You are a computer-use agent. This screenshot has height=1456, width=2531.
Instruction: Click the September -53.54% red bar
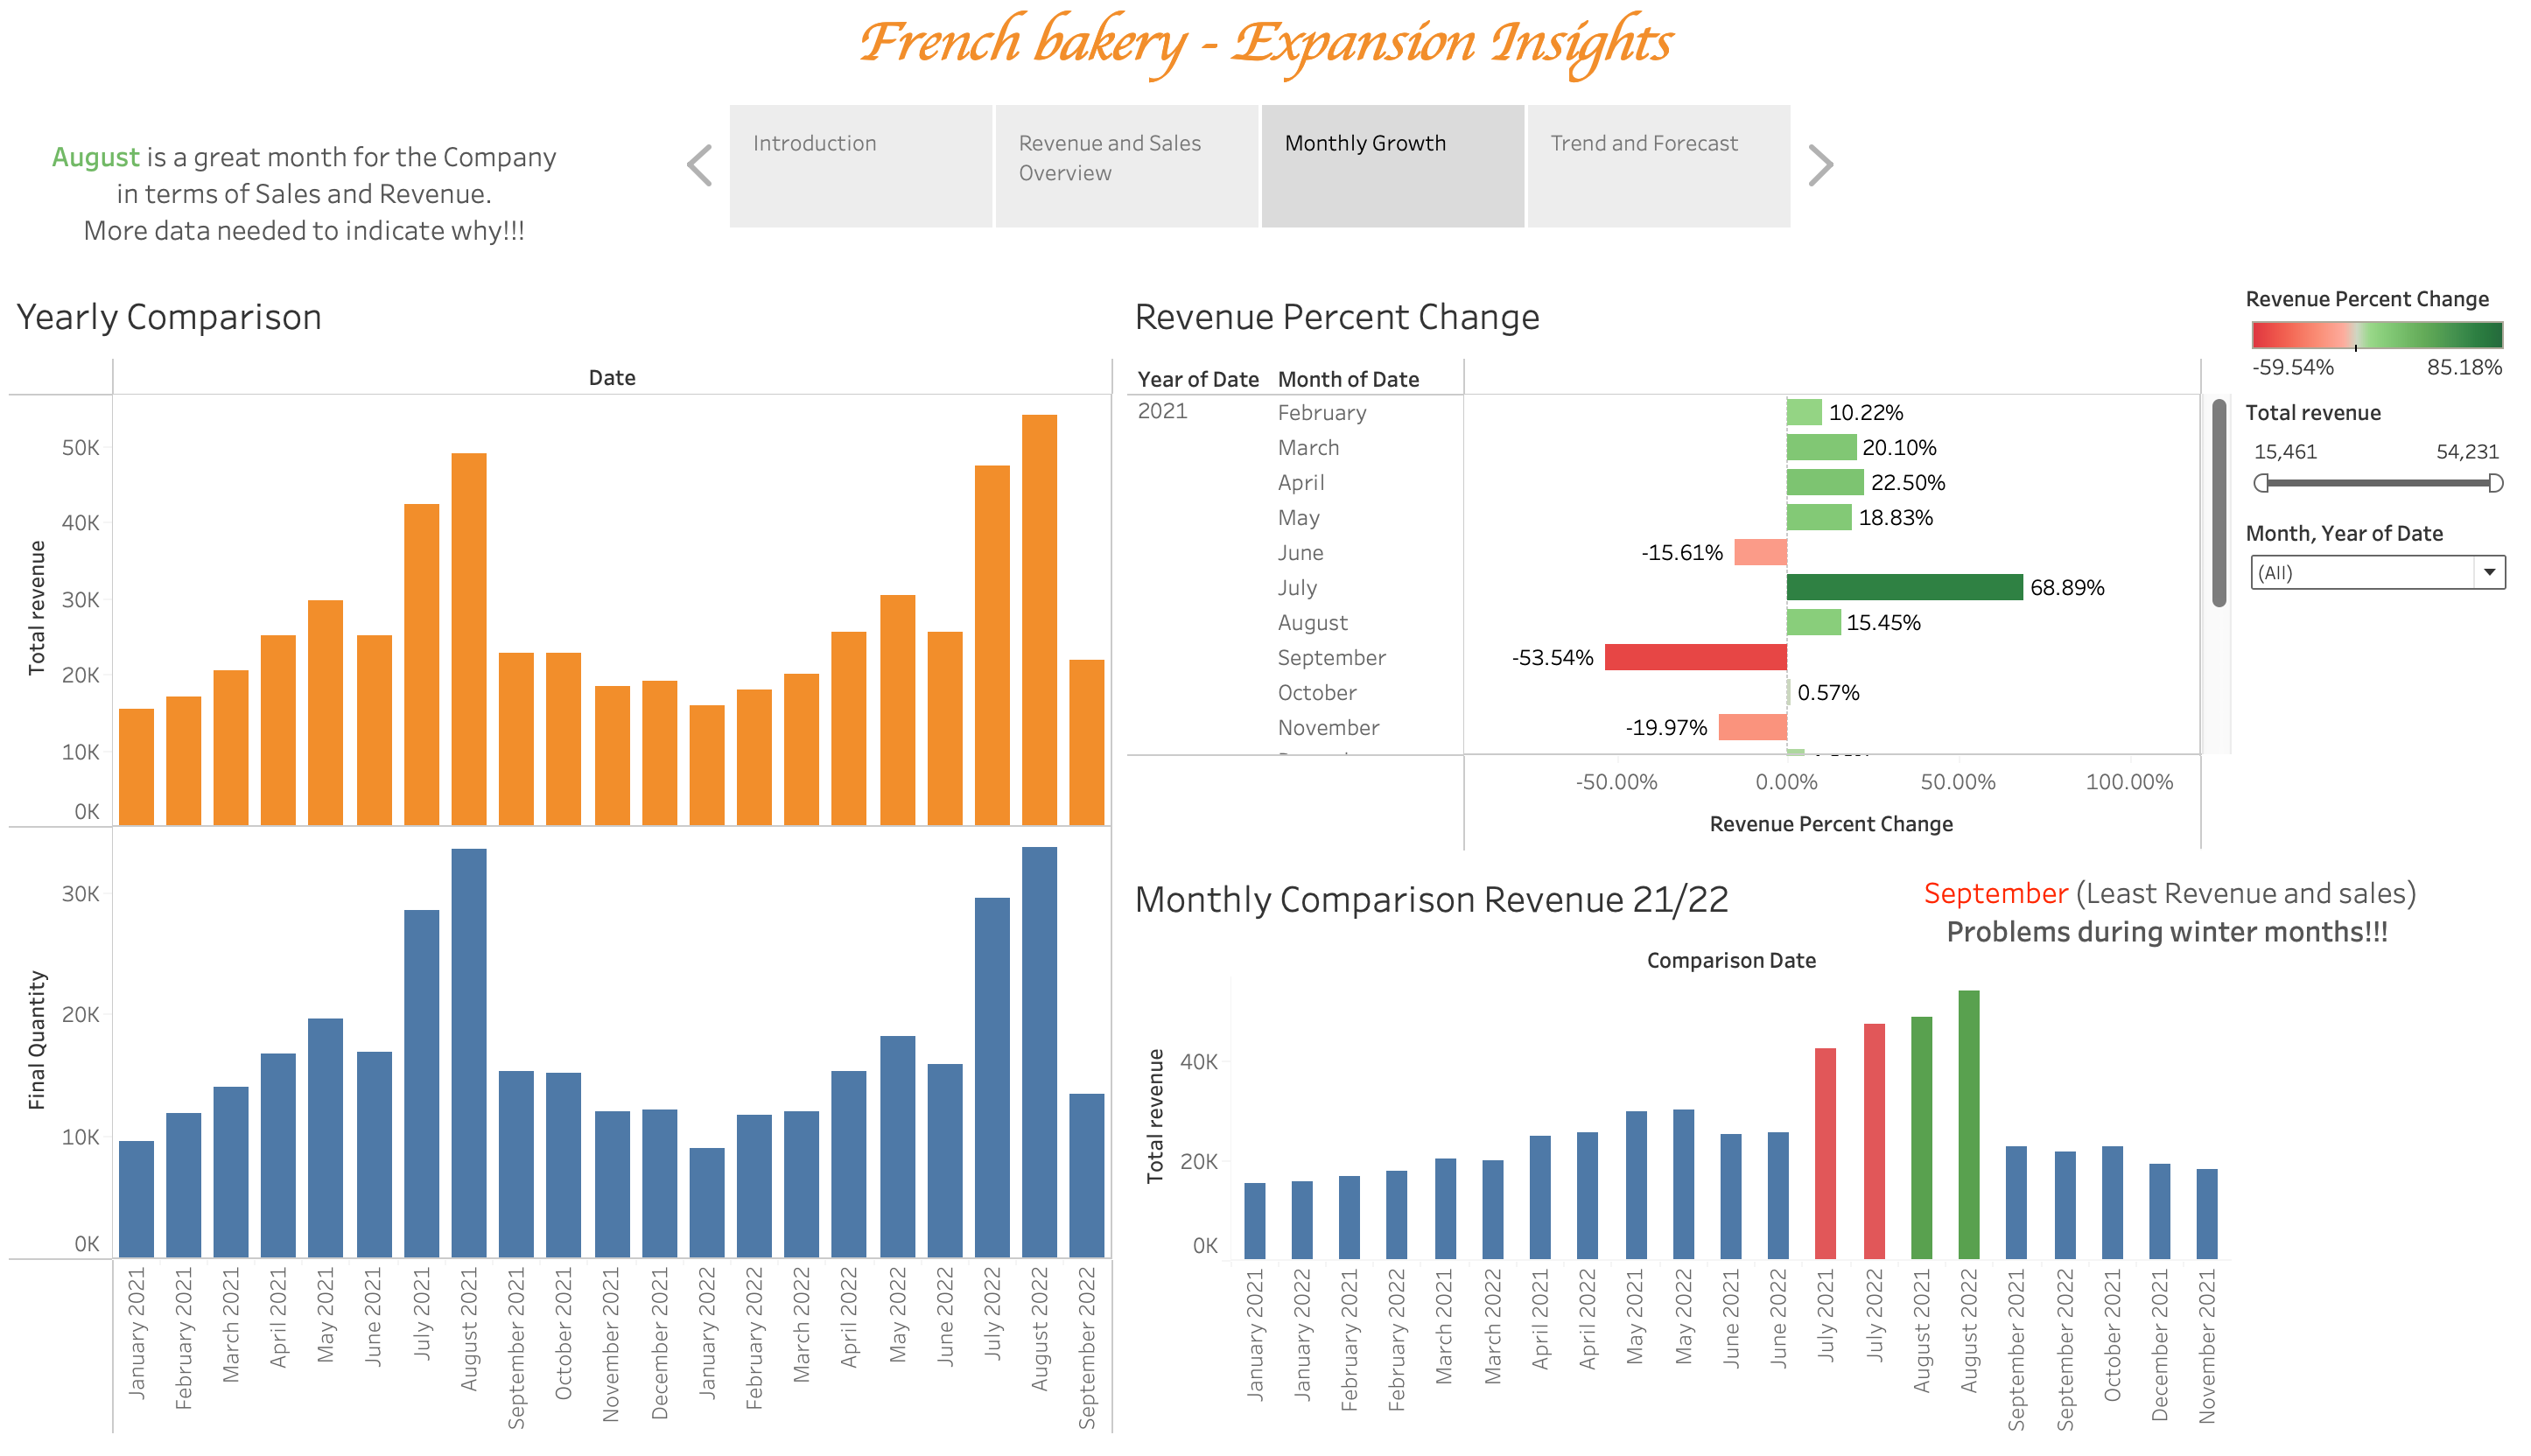[1695, 657]
